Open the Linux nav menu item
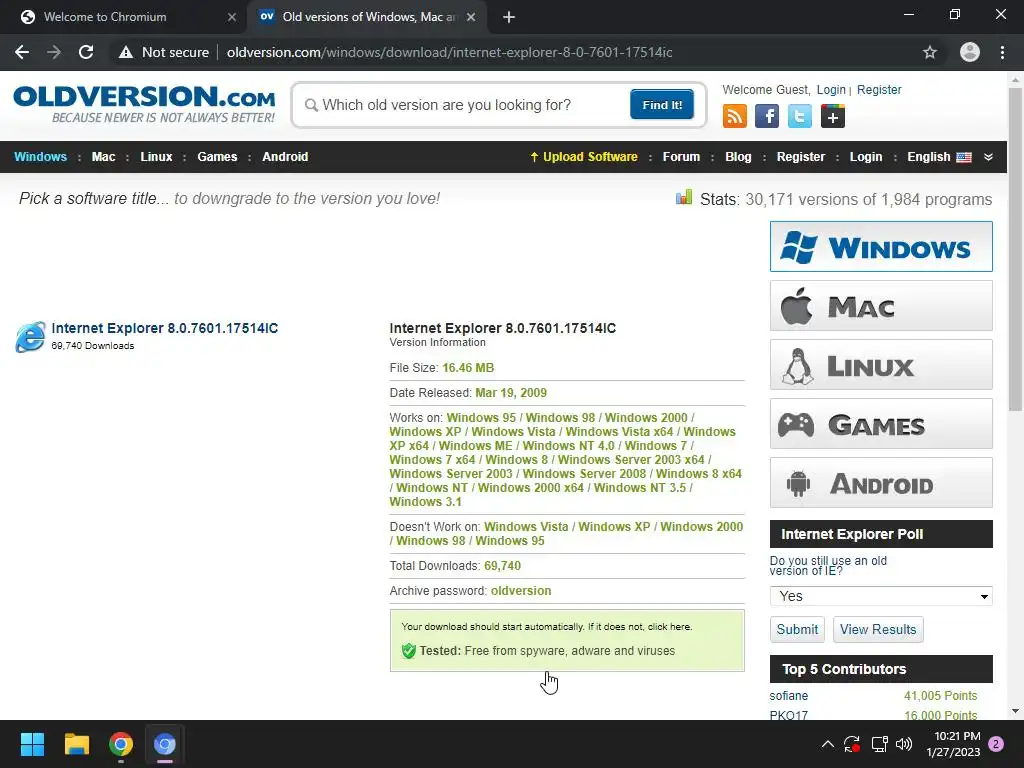Viewport: 1024px width, 768px height. [156, 157]
